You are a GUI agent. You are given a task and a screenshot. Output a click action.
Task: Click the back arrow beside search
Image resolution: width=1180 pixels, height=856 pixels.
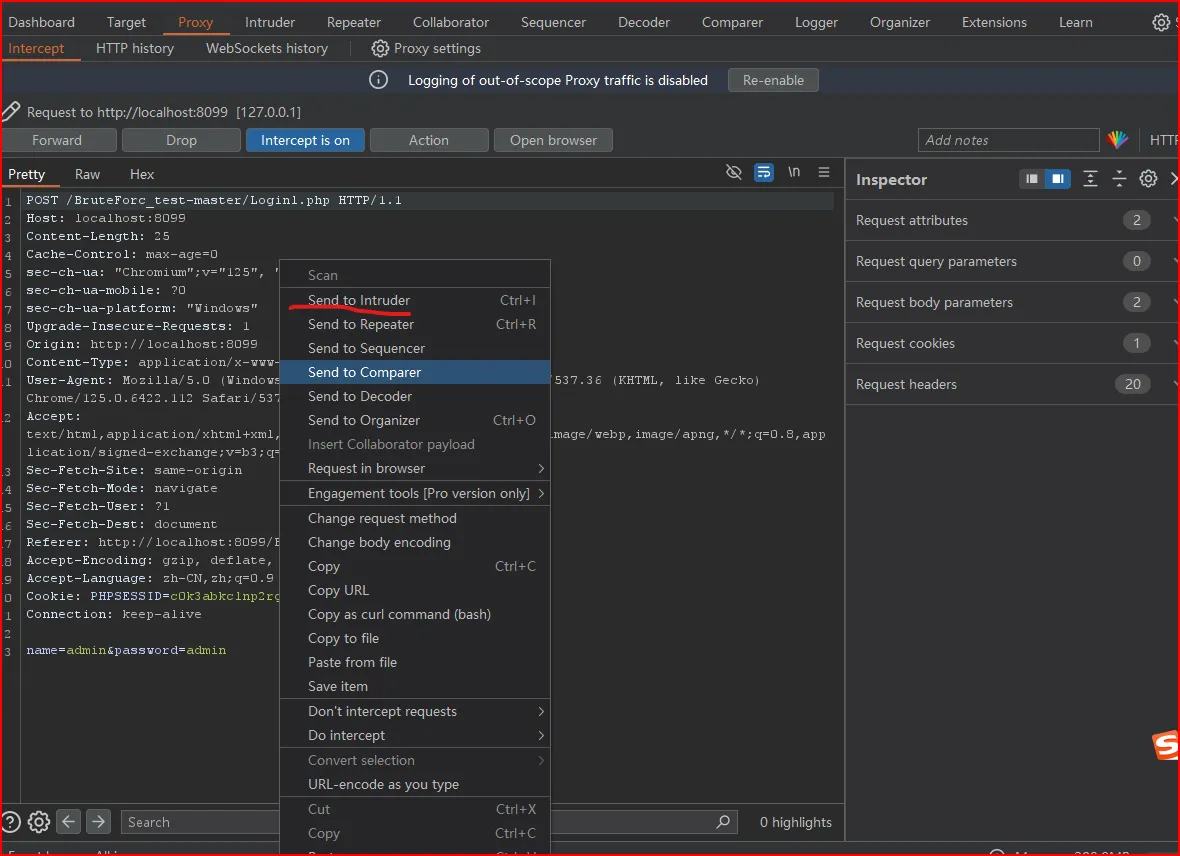pyautogui.click(x=69, y=822)
